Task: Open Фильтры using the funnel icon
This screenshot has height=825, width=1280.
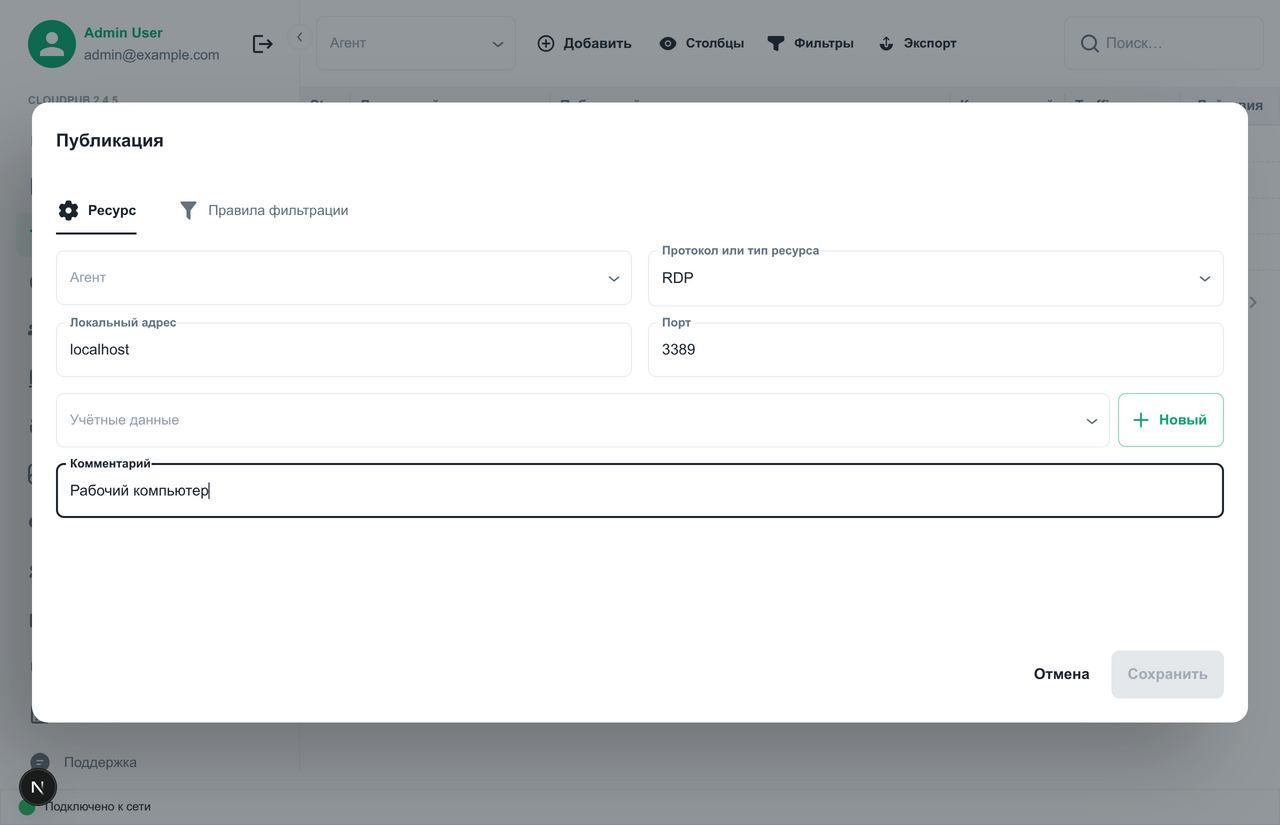Action: point(776,44)
